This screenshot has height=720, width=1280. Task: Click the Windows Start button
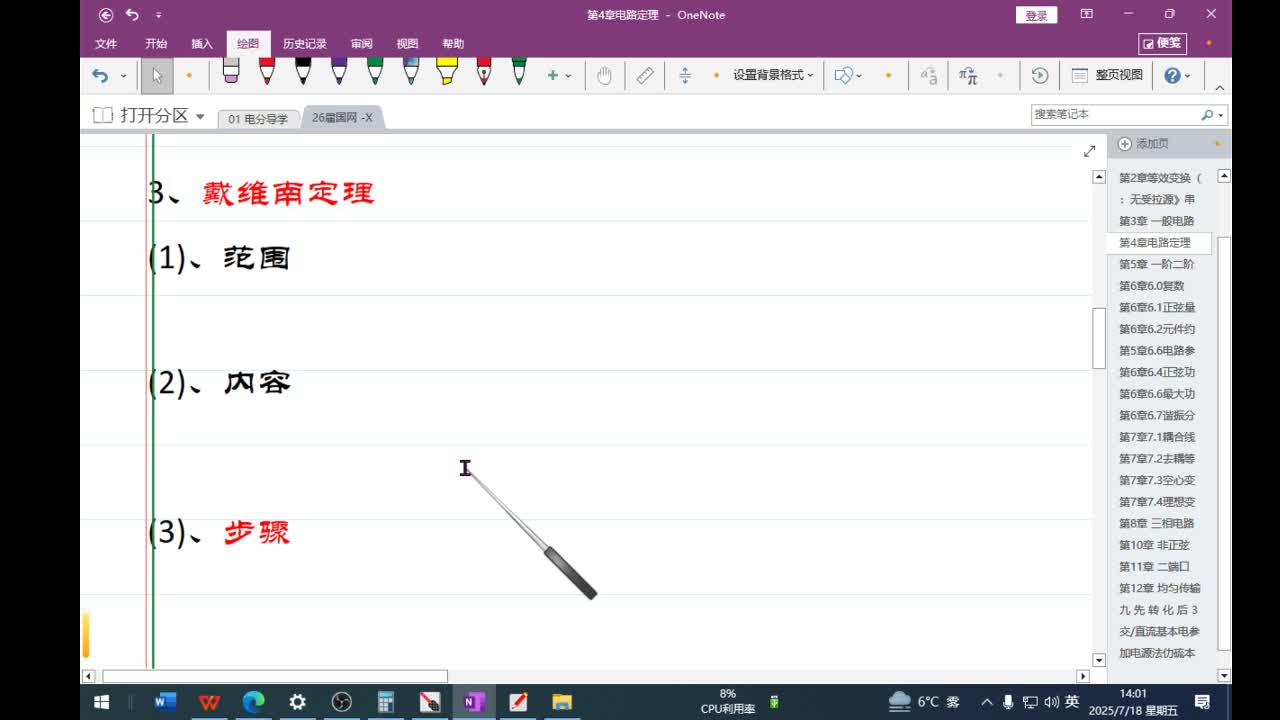[x=101, y=702]
